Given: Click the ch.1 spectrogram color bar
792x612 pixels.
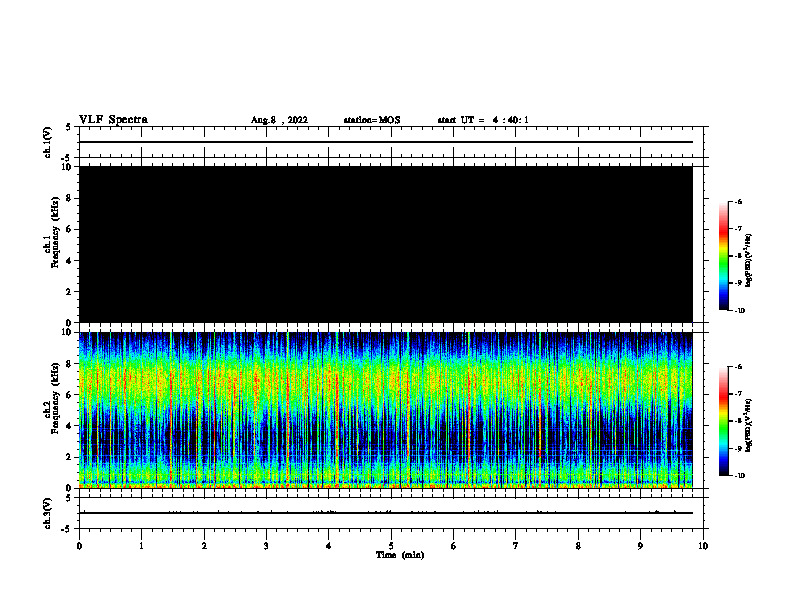Looking at the screenshot, I should pos(723,256).
